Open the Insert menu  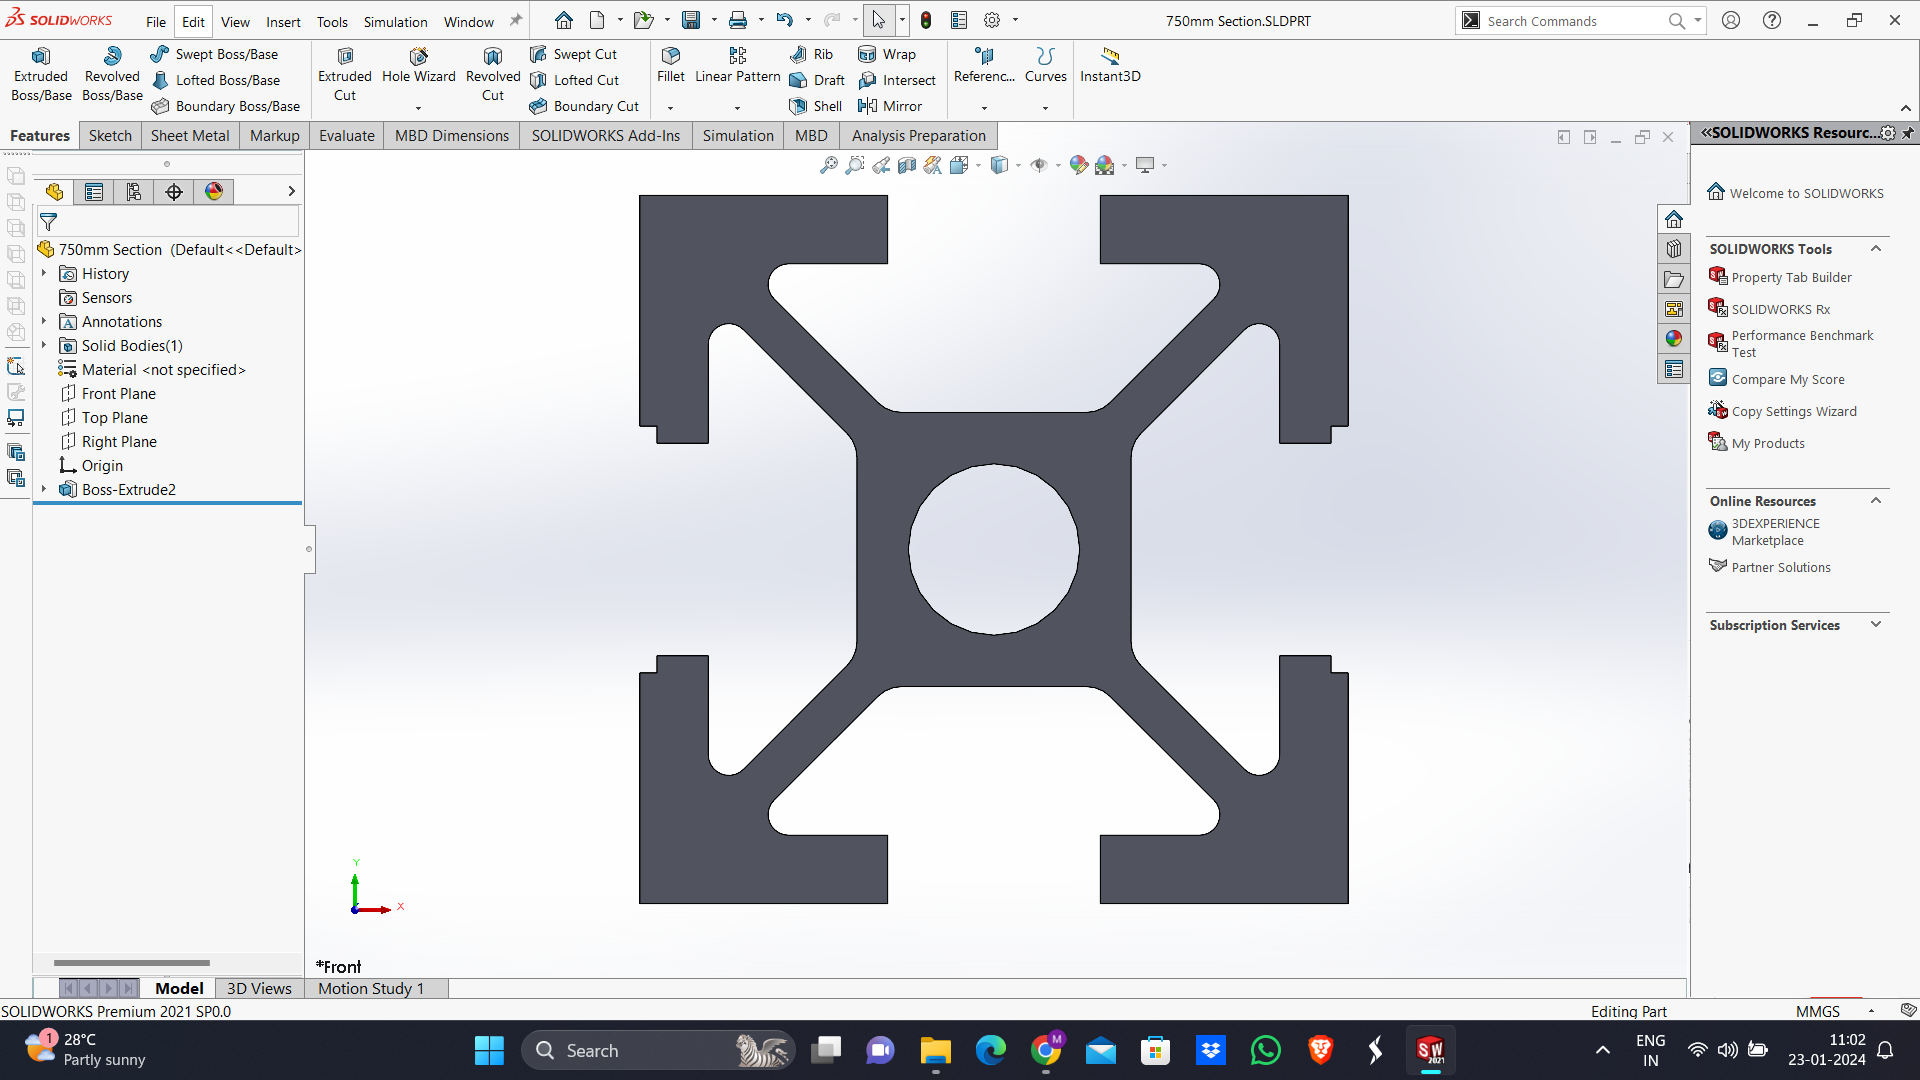[x=283, y=22]
